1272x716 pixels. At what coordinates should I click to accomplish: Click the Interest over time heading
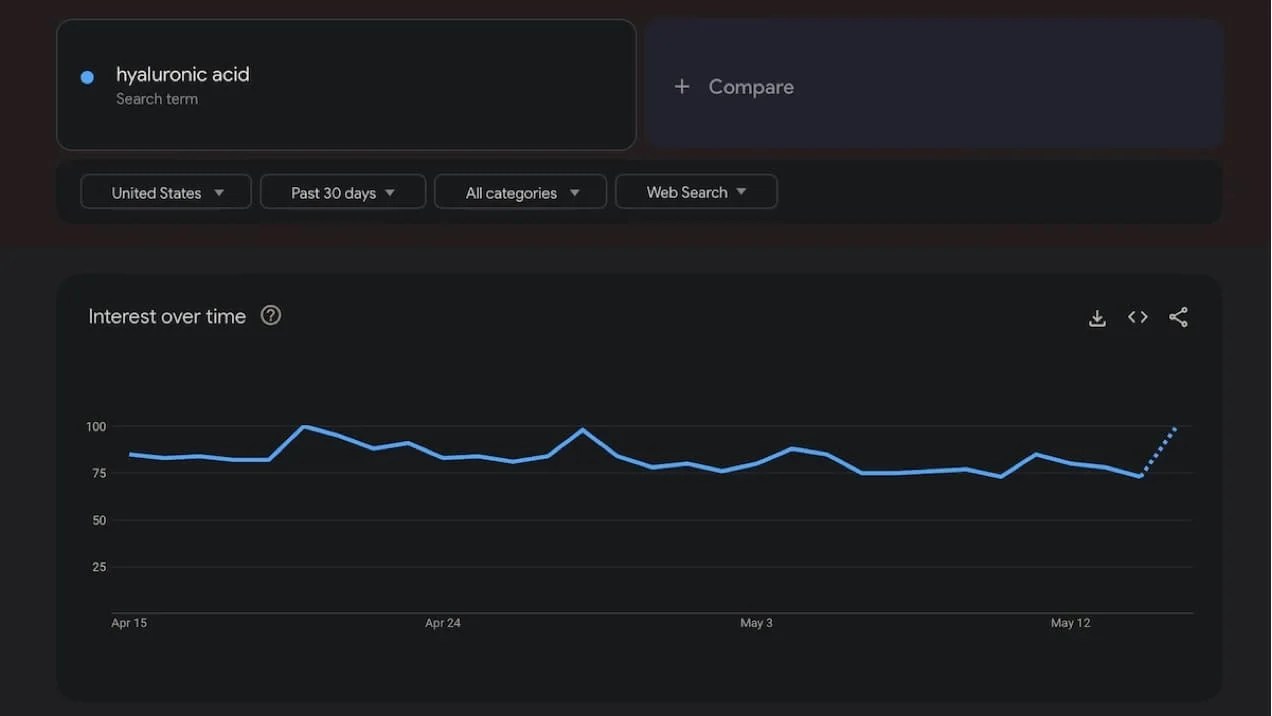[x=167, y=317]
